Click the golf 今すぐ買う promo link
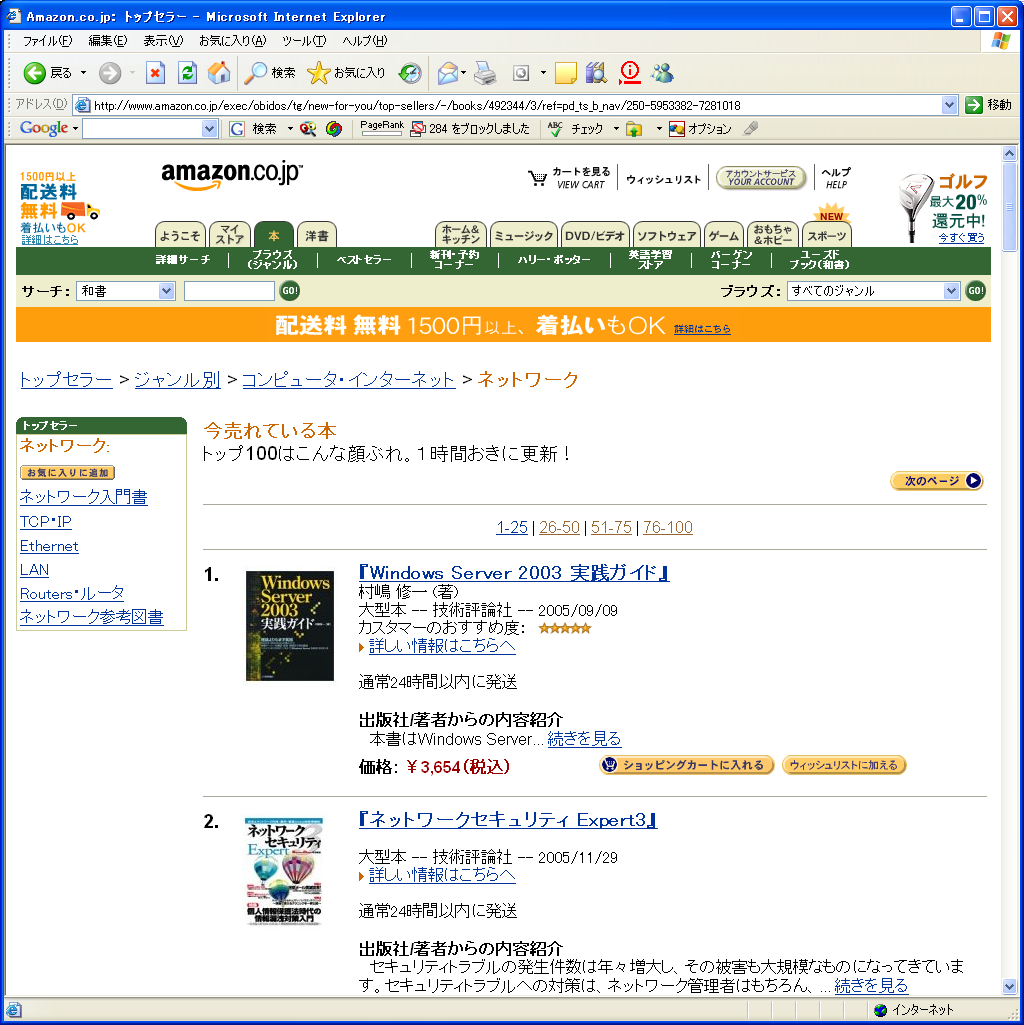The image size is (1024, 1025). (x=961, y=238)
